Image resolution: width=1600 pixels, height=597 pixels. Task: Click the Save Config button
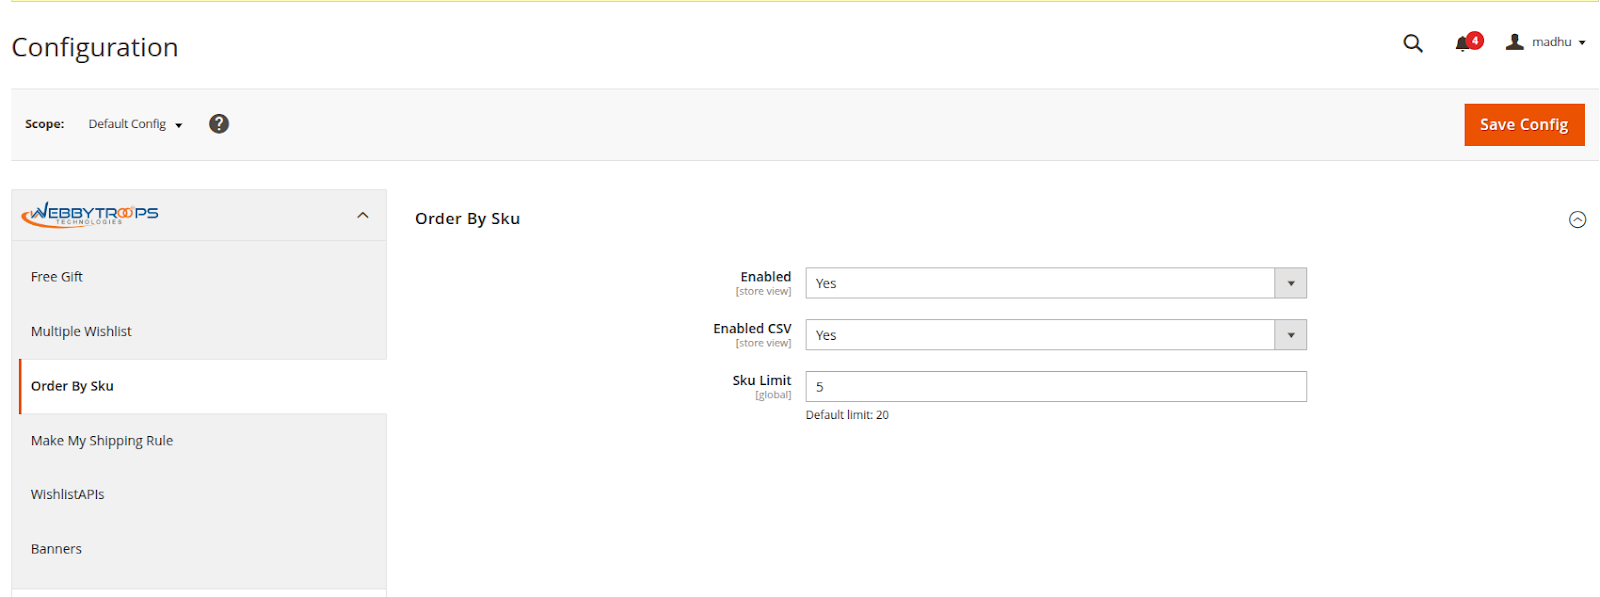click(1524, 125)
